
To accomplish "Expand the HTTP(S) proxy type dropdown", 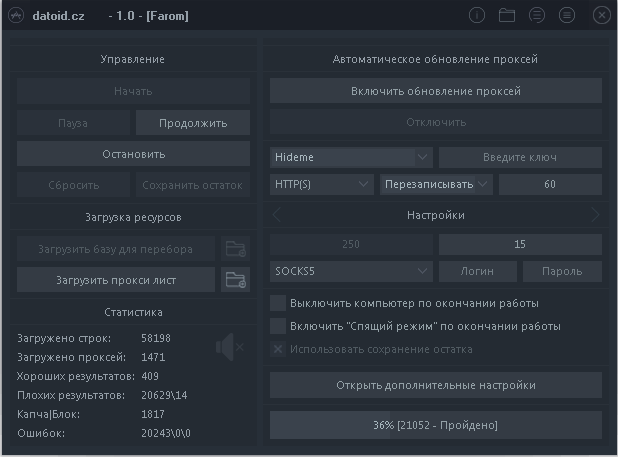I will [x=322, y=184].
